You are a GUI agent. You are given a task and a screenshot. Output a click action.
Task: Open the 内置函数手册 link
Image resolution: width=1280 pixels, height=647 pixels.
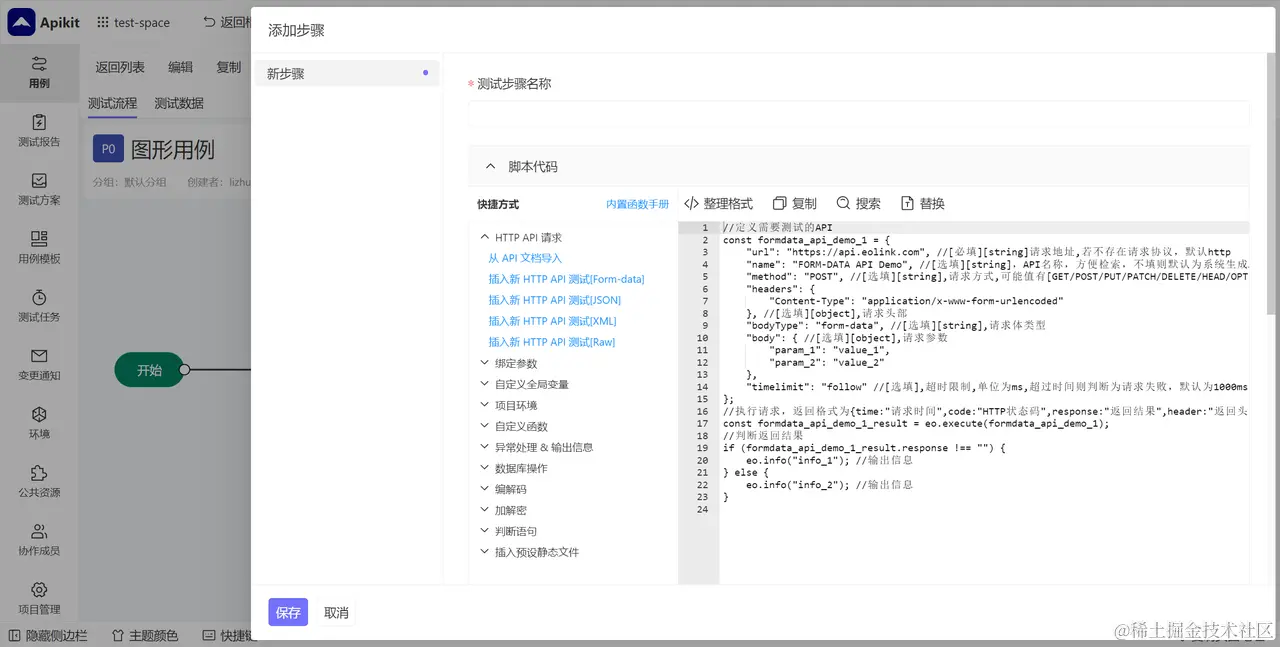(x=638, y=204)
